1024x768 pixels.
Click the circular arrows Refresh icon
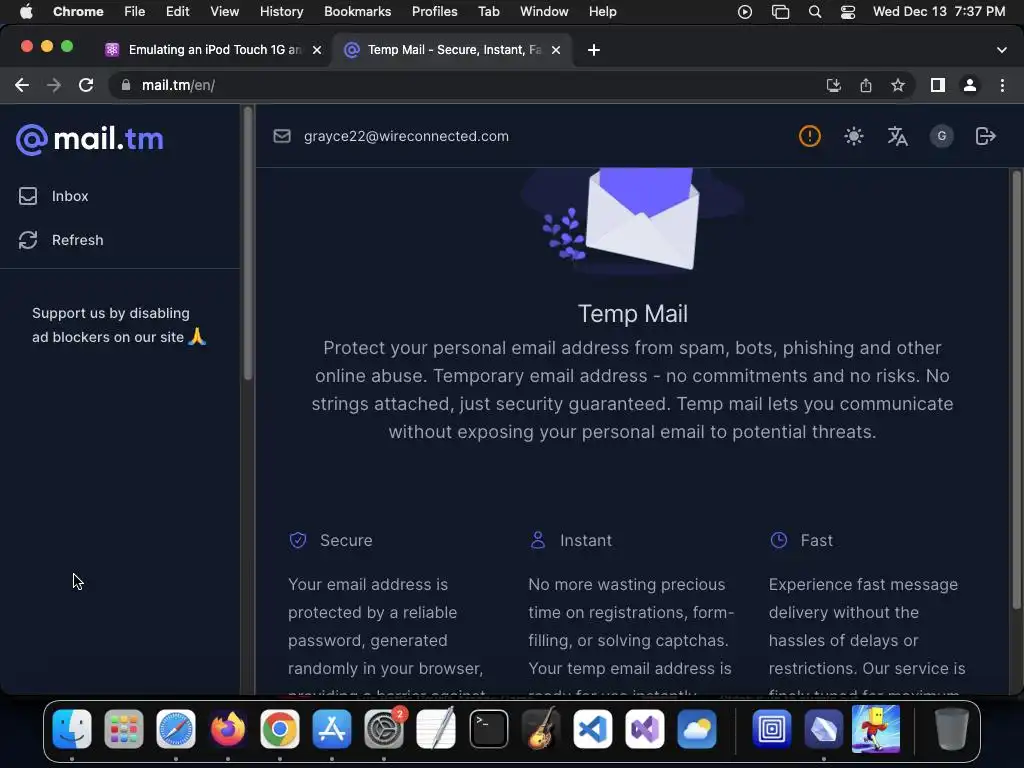[x=27, y=240]
